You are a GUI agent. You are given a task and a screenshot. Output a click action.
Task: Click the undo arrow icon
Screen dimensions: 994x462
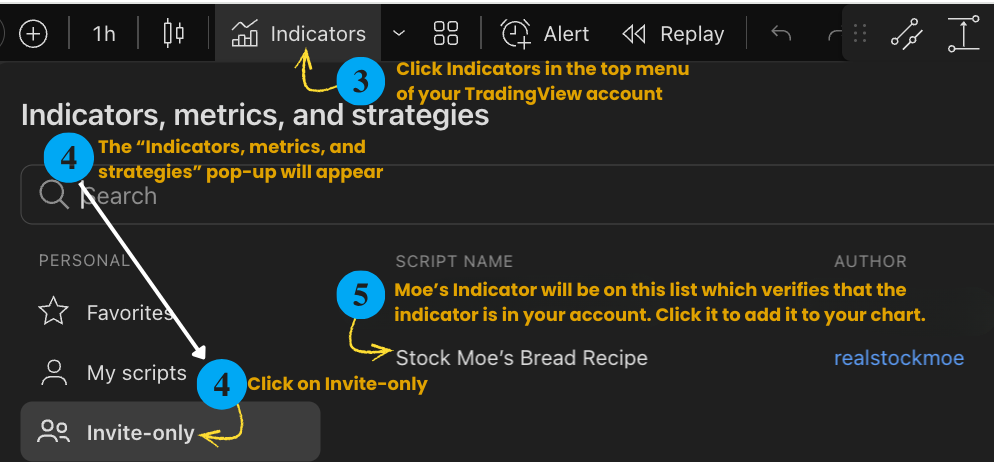pyautogui.click(x=781, y=34)
